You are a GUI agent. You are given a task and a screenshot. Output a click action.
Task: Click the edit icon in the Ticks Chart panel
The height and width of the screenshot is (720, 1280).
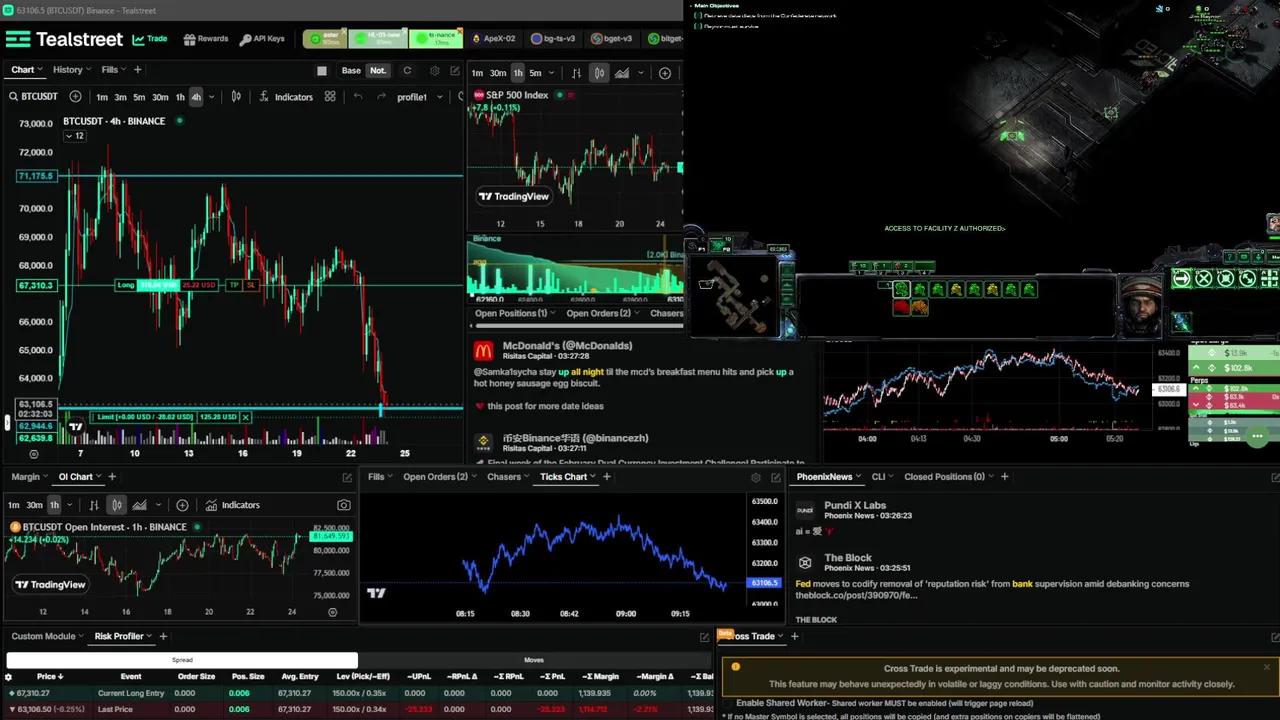(x=776, y=477)
